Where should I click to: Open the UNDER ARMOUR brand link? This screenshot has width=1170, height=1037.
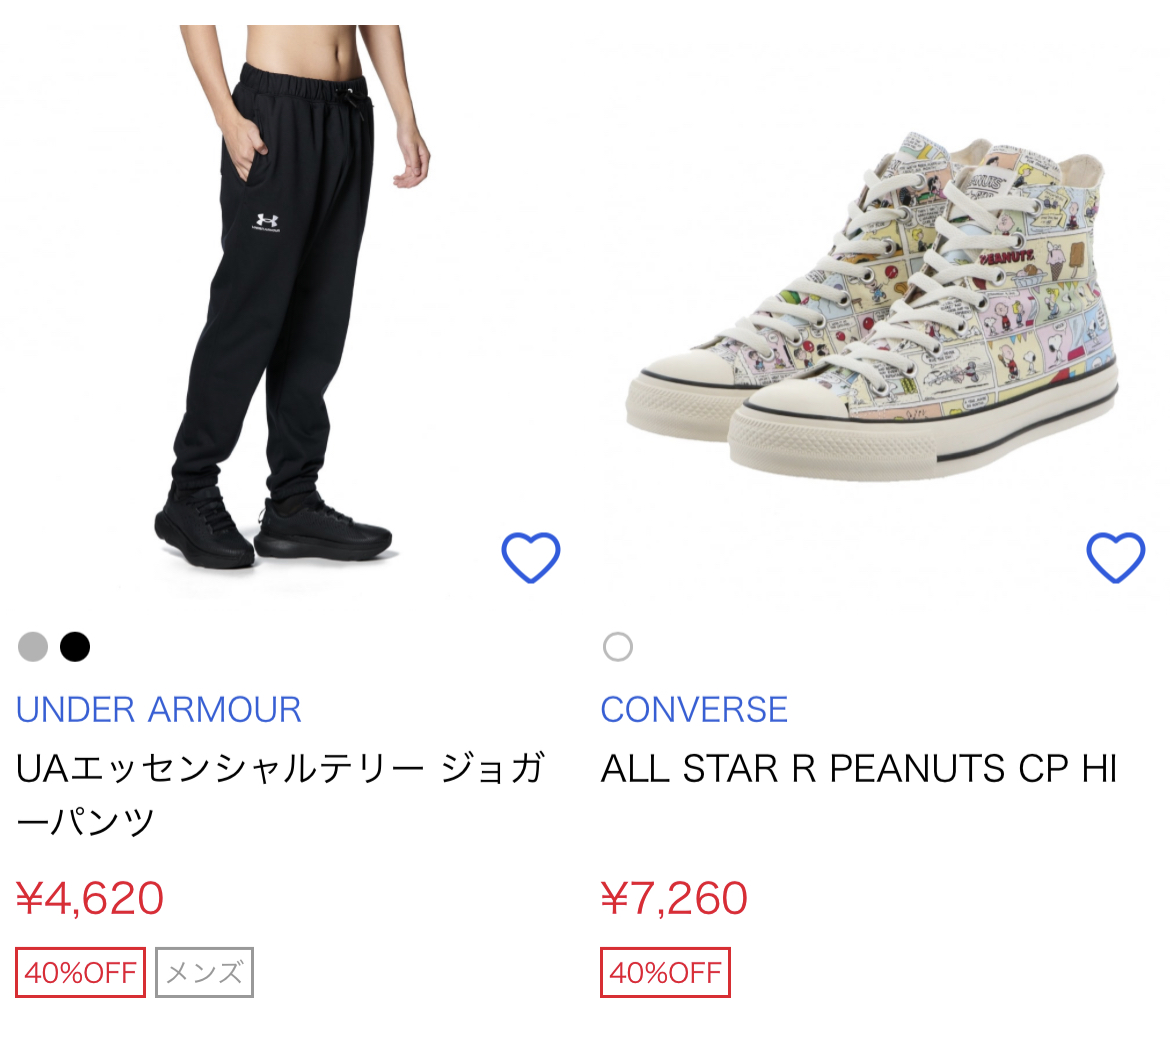pos(159,709)
